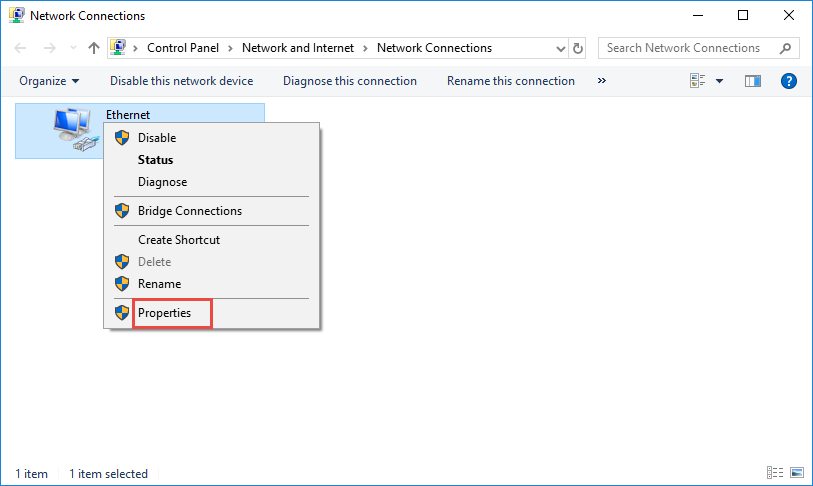Image resolution: width=813 pixels, height=486 pixels.
Task: Open the view options dropdown arrow
Action: [x=719, y=81]
